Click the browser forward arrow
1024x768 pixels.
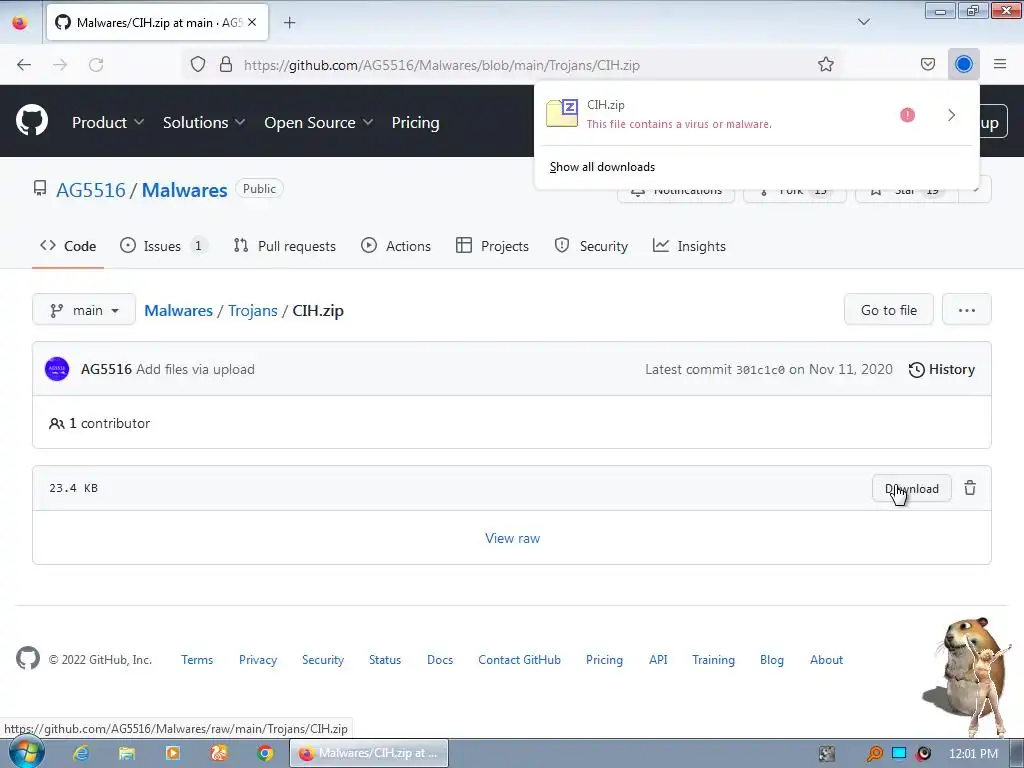point(60,65)
